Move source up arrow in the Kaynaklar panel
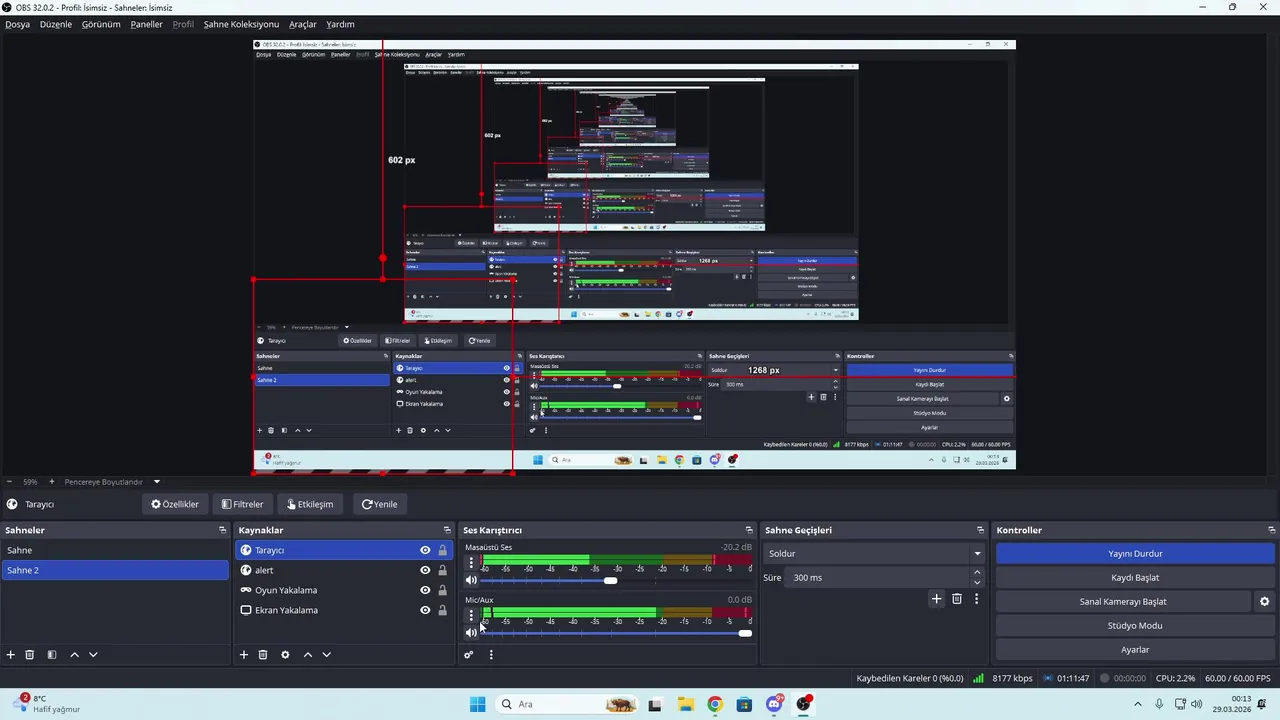The image size is (1280, 720). coord(308,655)
